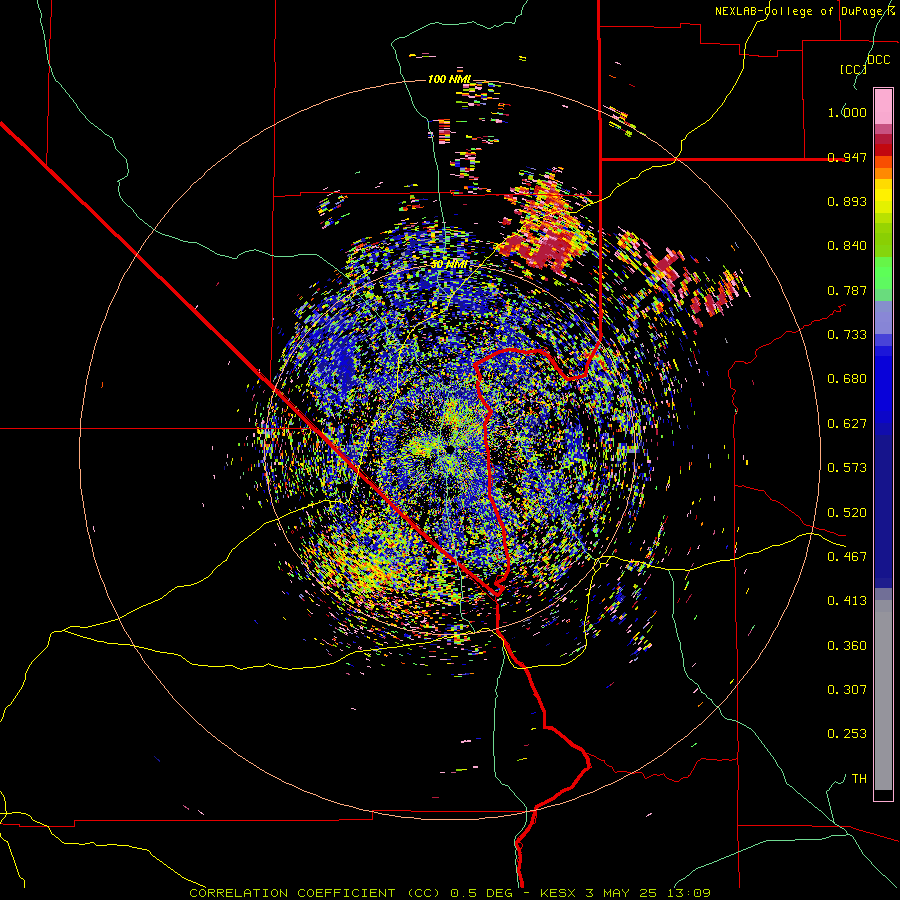Click the 0.733 scale value
Viewport: 900px width, 900px height.
click(x=847, y=335)
